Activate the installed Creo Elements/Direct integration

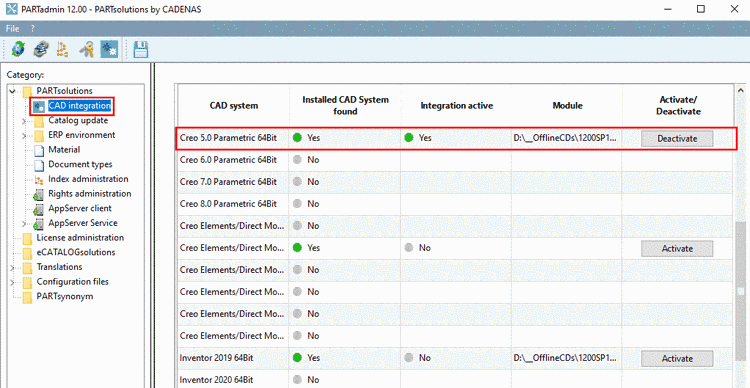pos(677,248)
